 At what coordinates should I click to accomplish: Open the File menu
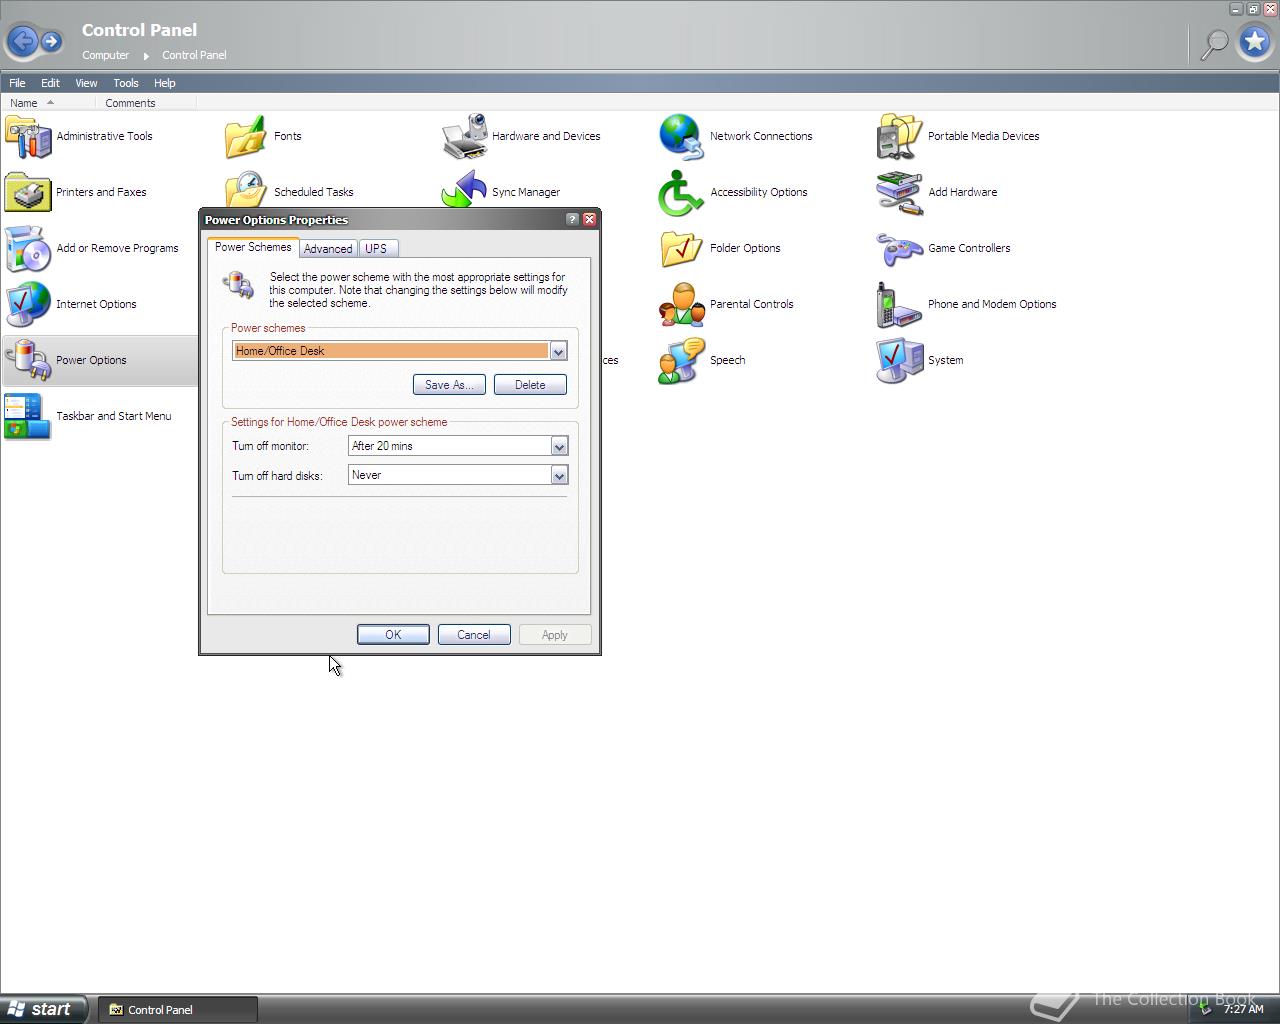tap(17, 83)
